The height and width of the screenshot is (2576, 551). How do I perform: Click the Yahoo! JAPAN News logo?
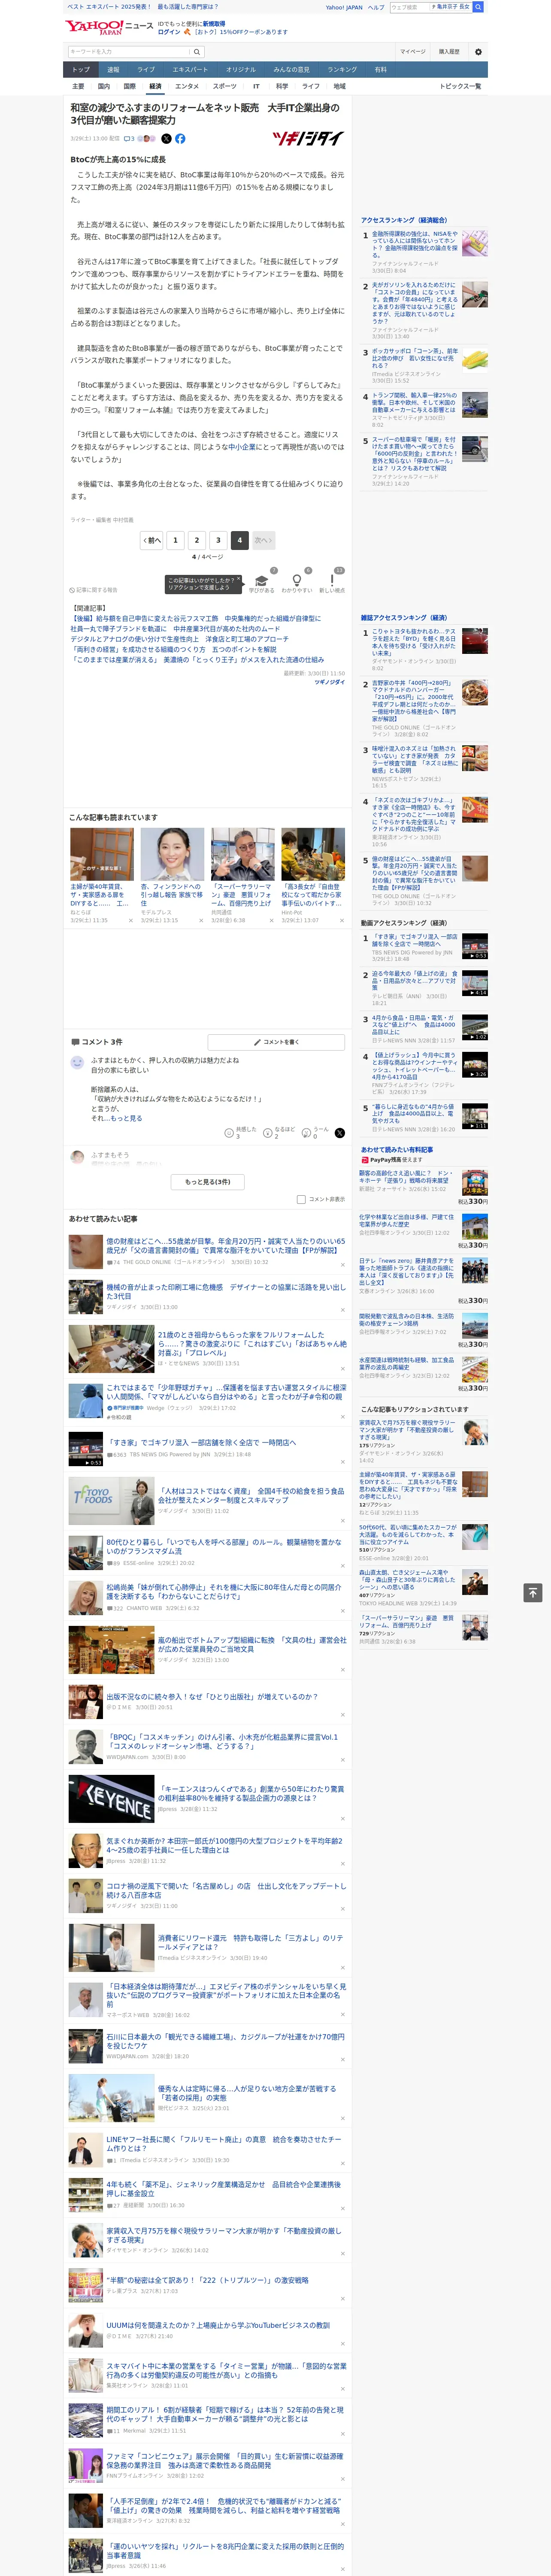click(x=109, y=27)
